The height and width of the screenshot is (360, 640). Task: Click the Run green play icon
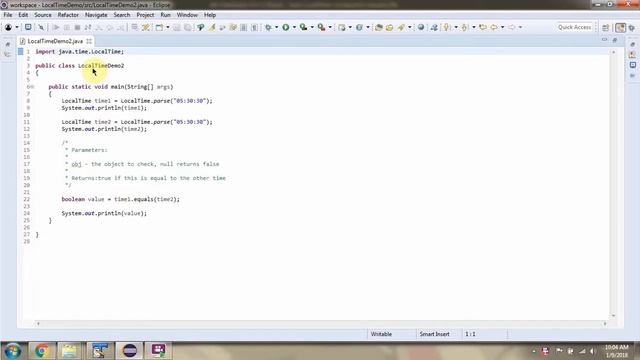pyautogui.click(x=286, y=27)
